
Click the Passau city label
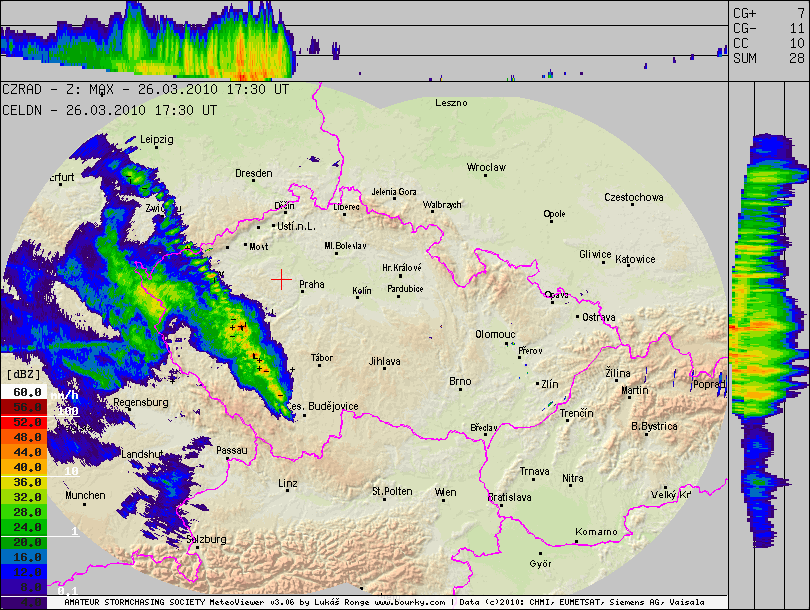pos(231,450)
